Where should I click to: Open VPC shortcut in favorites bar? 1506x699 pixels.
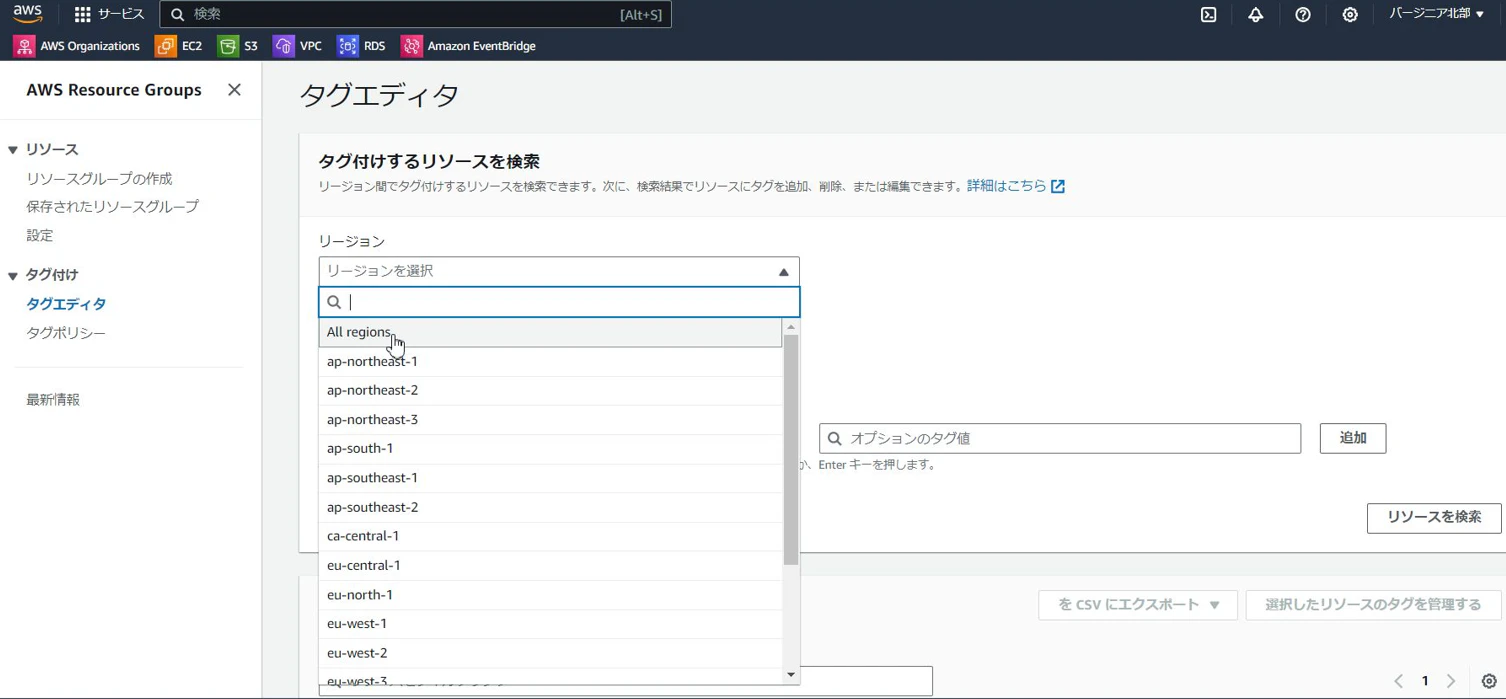(x=298, y=46)
